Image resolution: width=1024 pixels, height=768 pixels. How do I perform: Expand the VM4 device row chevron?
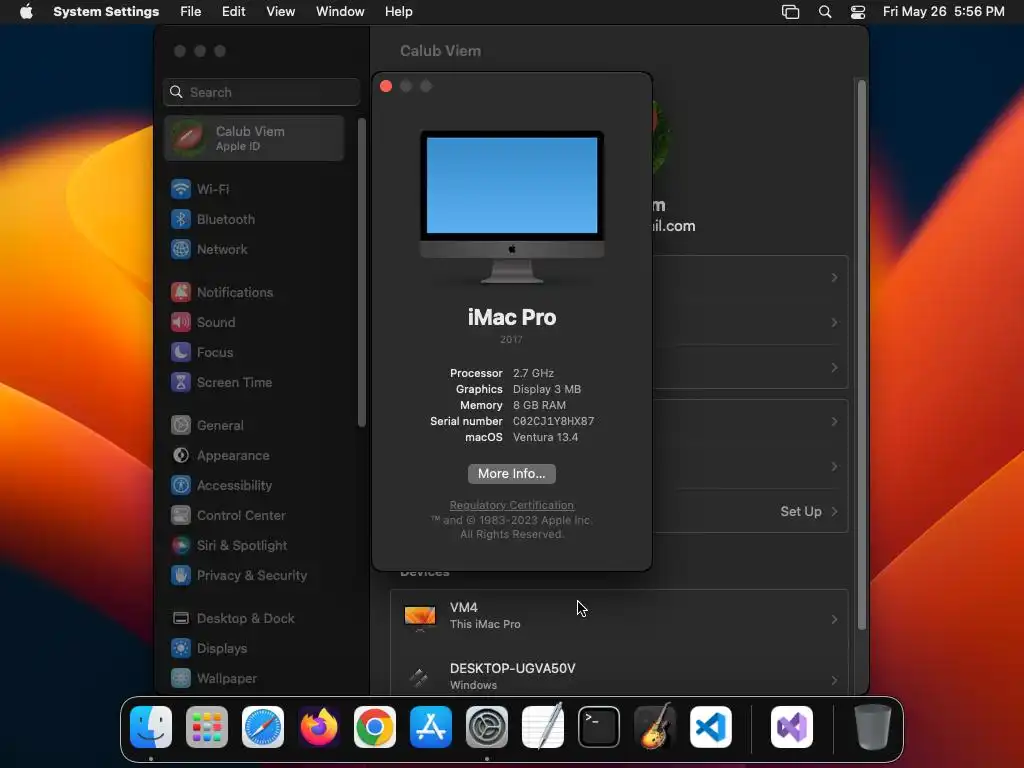tap(834, 619)
